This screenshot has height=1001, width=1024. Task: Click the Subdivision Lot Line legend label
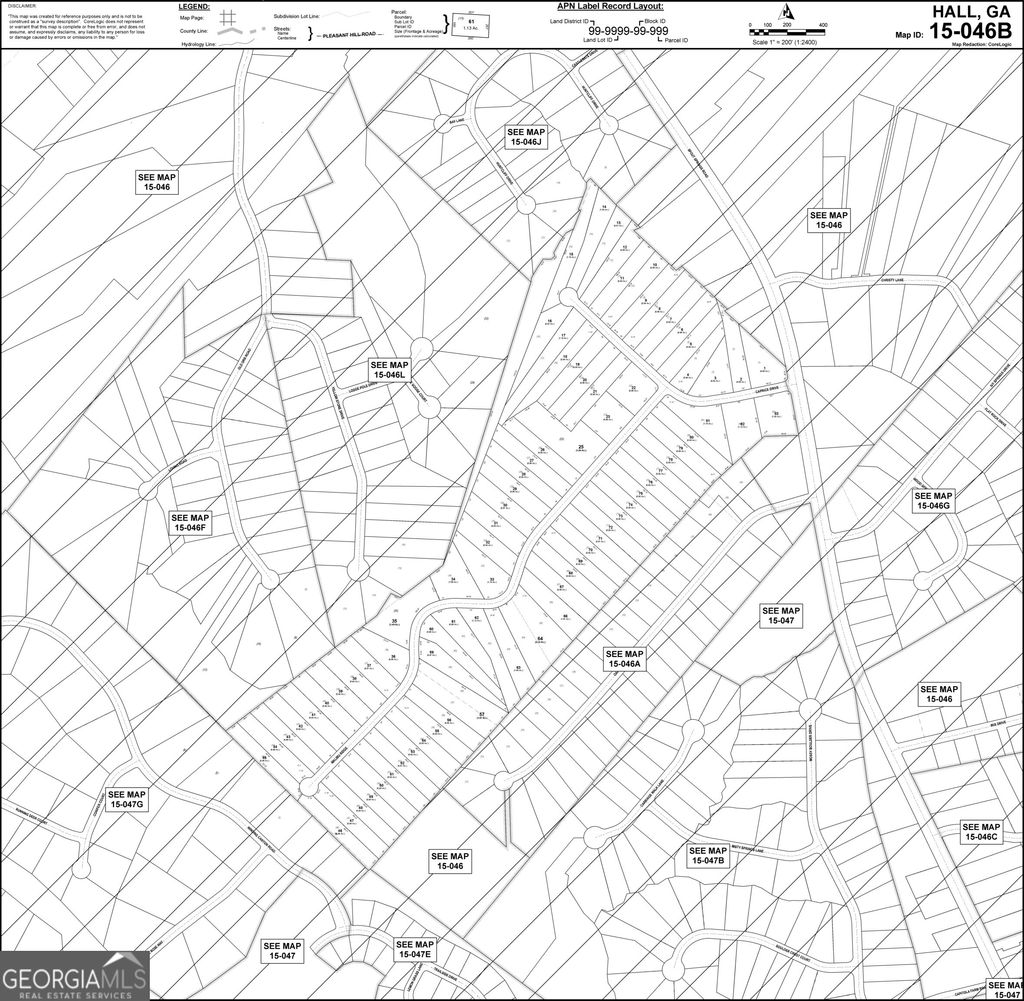point(296,16)
